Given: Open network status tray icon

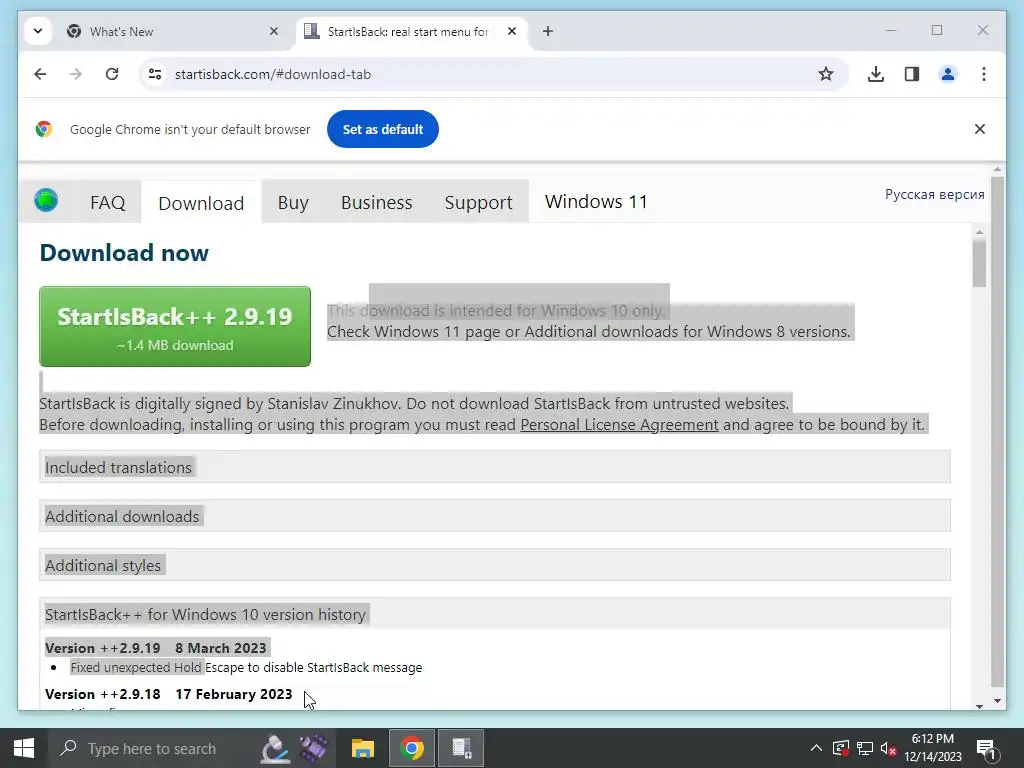Looking at the screenshot, I should tap(865, 748).
